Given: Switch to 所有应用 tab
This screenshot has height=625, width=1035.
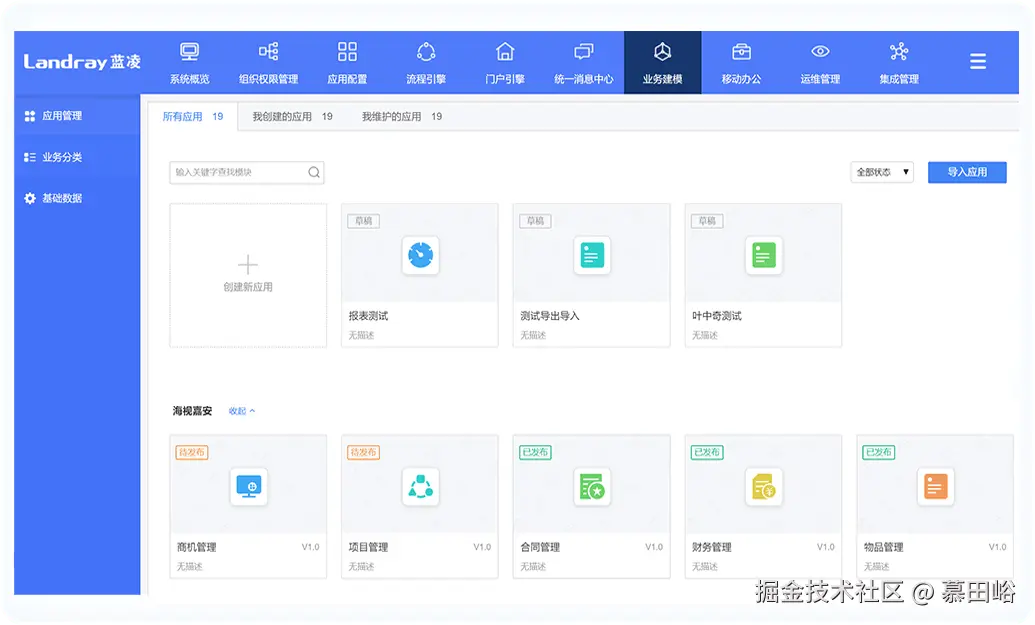Looking at the screenshot, I should pos(193,117).
